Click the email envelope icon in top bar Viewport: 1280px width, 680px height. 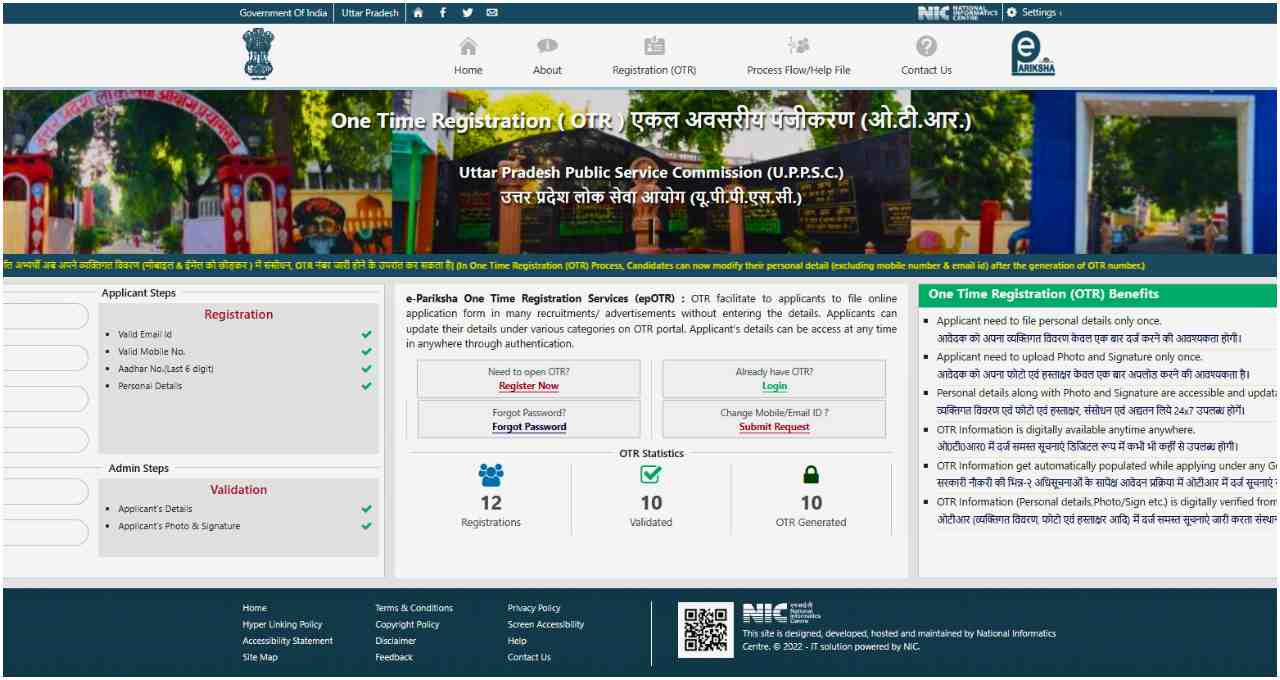[x=492, y=13]
